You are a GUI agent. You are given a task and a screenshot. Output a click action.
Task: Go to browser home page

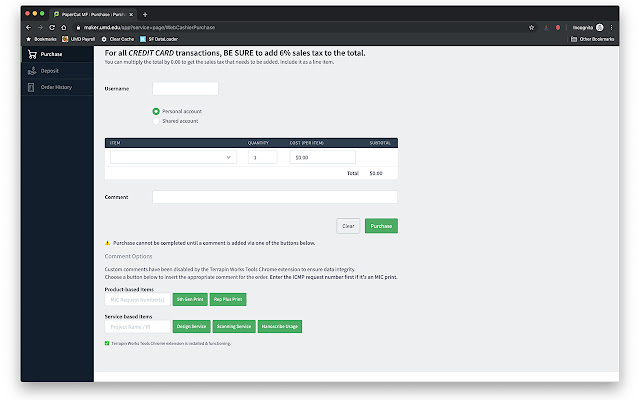pyautogui.click(x=64, y=27)
